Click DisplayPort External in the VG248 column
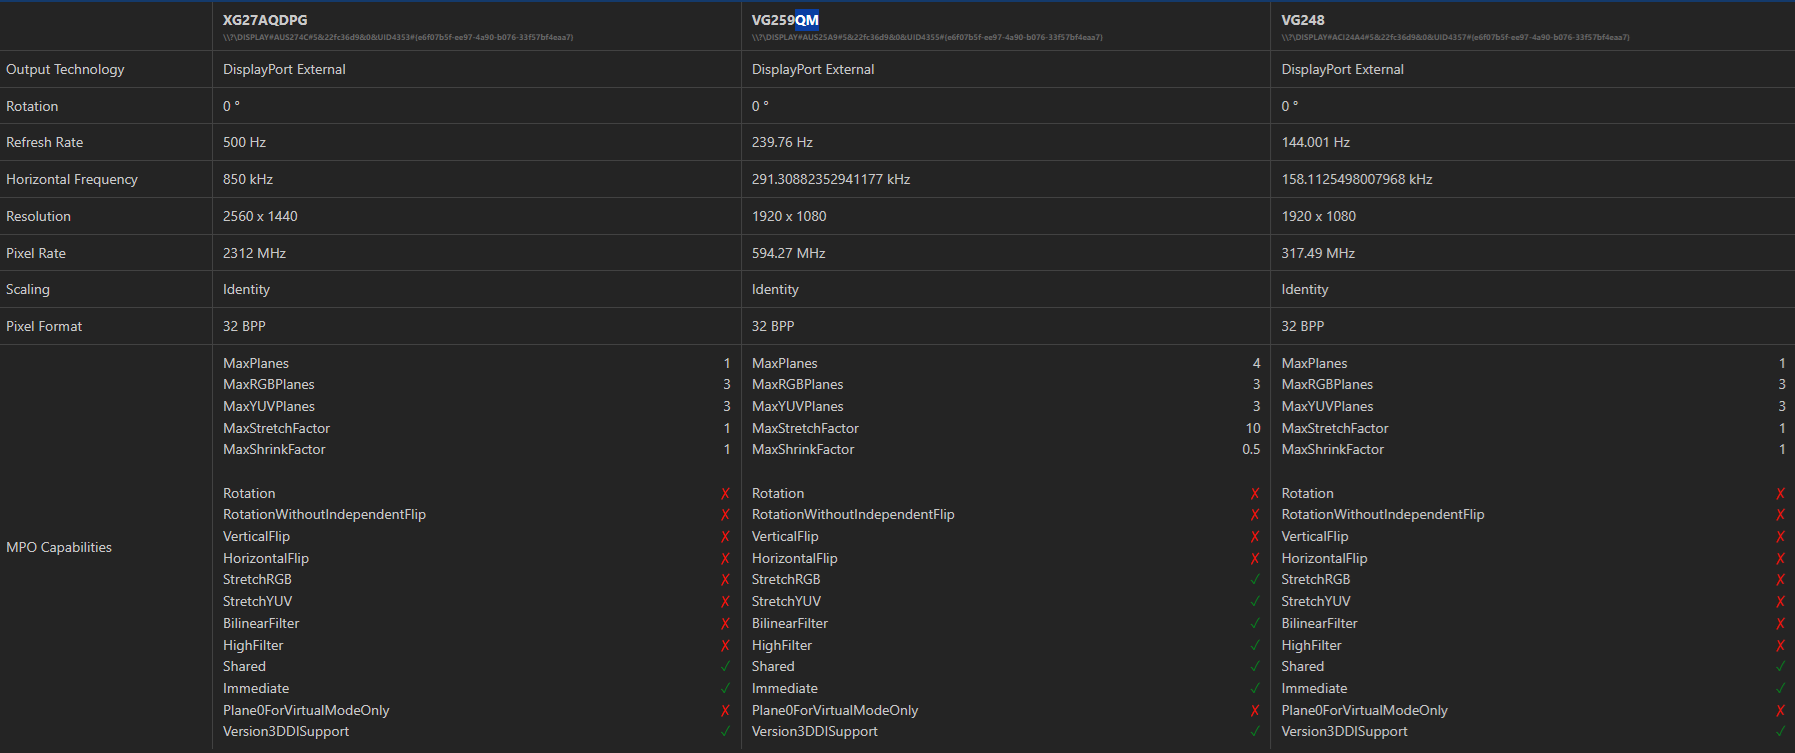The height and width of the screenshot is (753, 1795). [x=1343, y=70]
